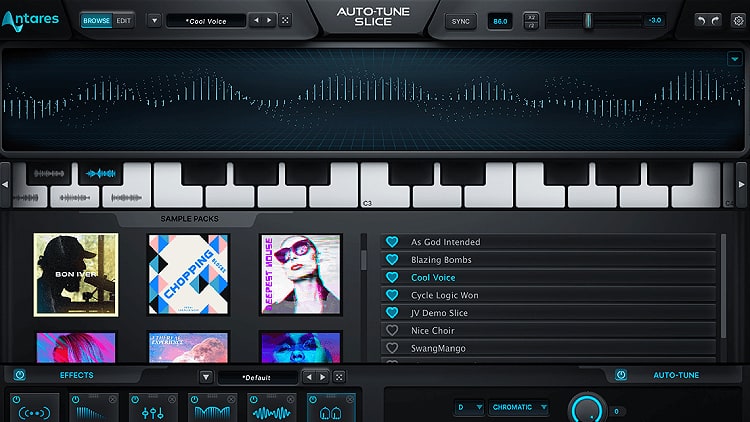Open the Chromatic scale dropdown
Viewport: 750px width, 422px height.
click(519, 407)
